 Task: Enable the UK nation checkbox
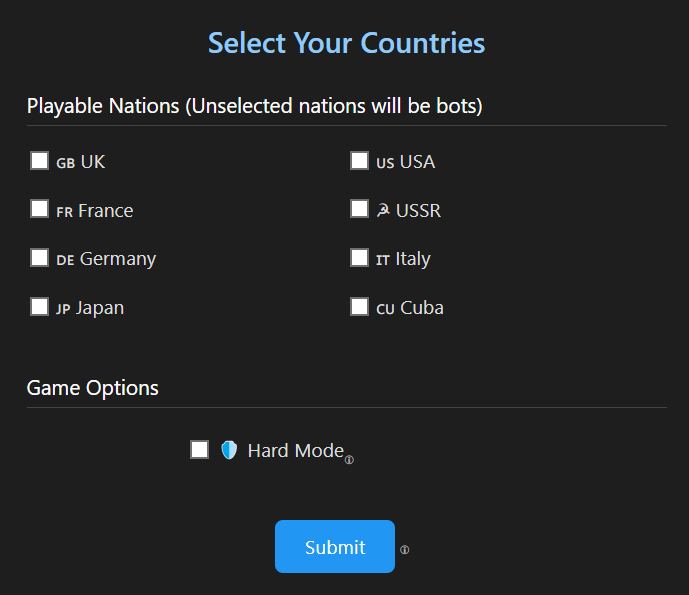coord(39,161)
